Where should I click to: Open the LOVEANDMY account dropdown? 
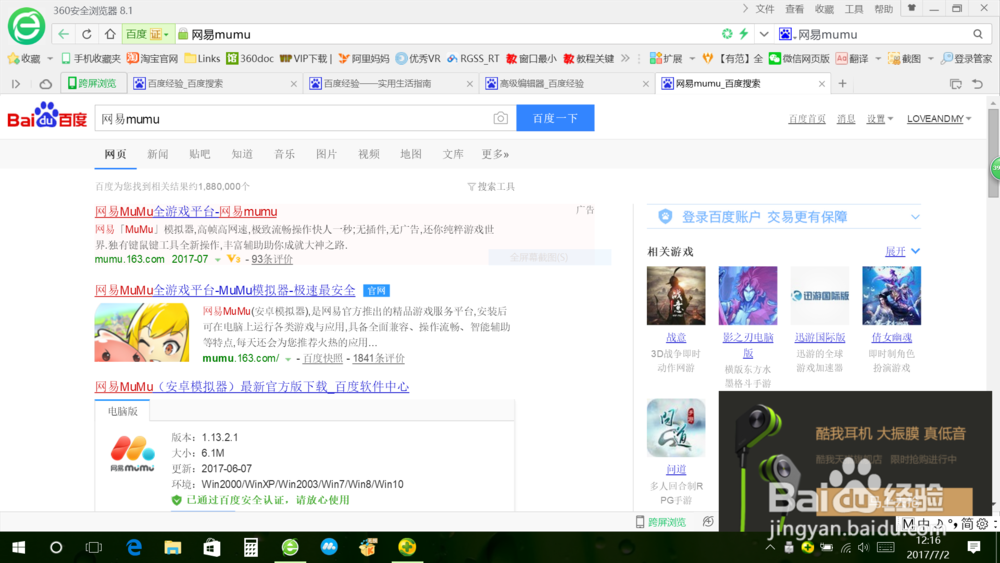(939, 119)
